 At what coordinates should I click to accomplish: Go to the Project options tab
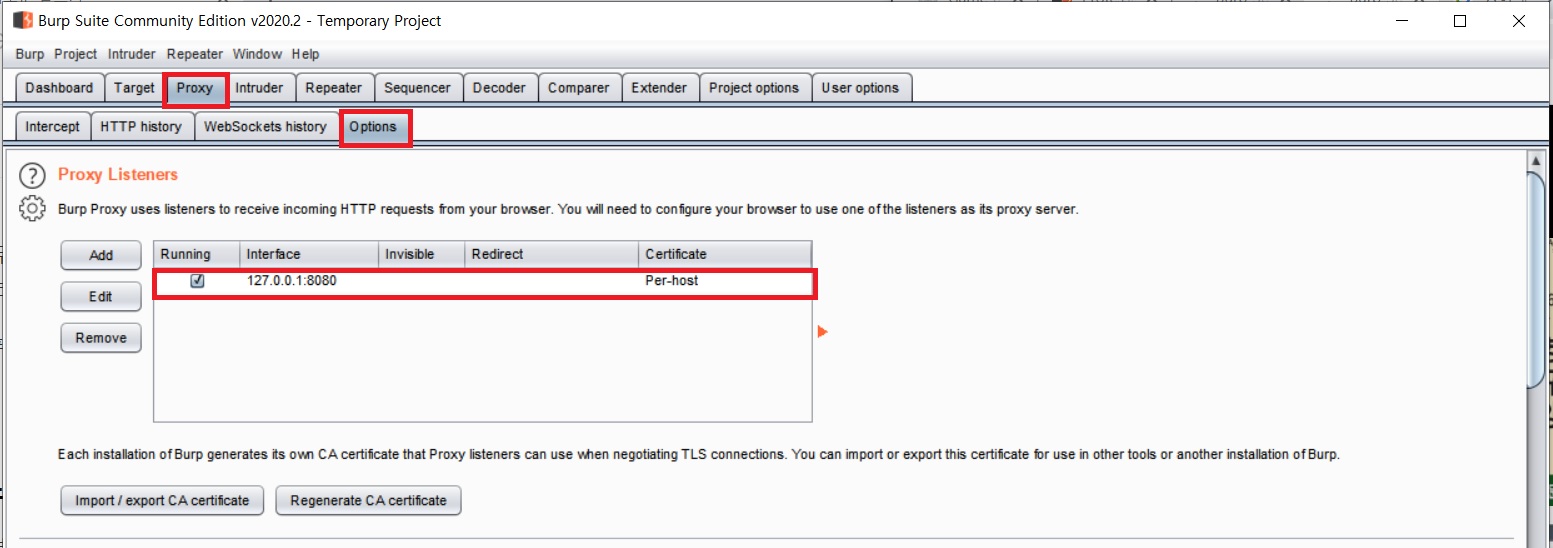[754, 88]
